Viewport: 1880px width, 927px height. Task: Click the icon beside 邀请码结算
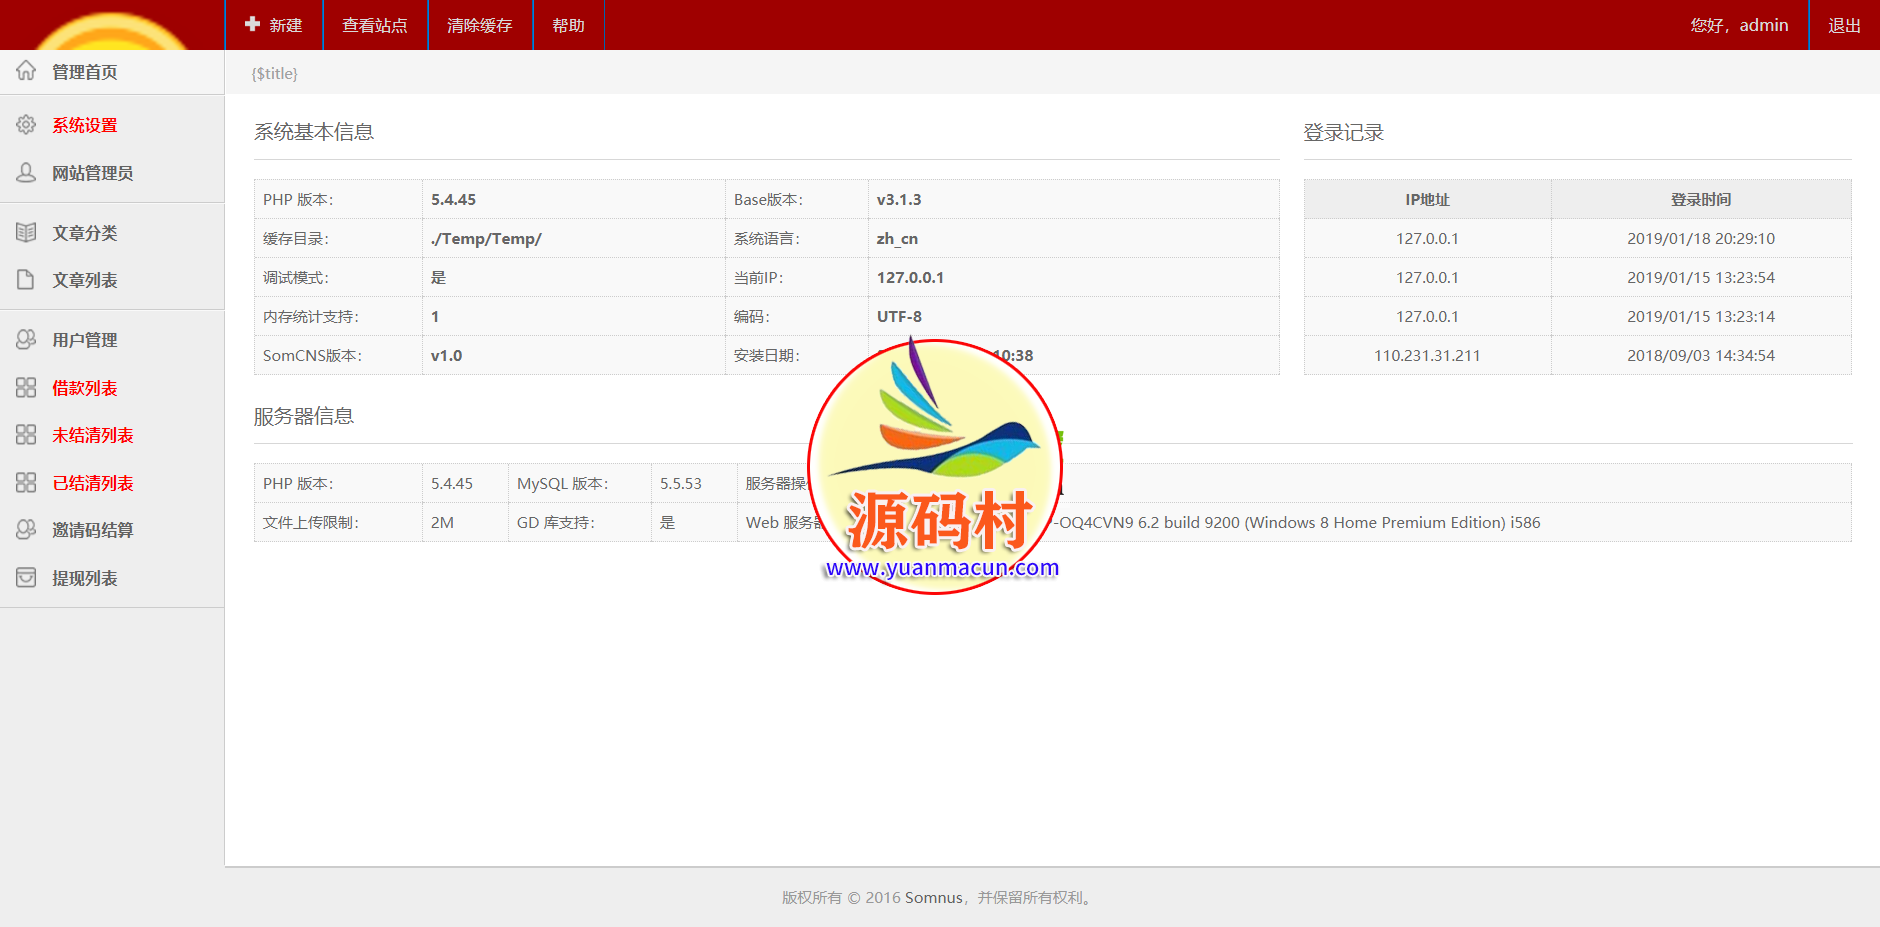[26, 530]
